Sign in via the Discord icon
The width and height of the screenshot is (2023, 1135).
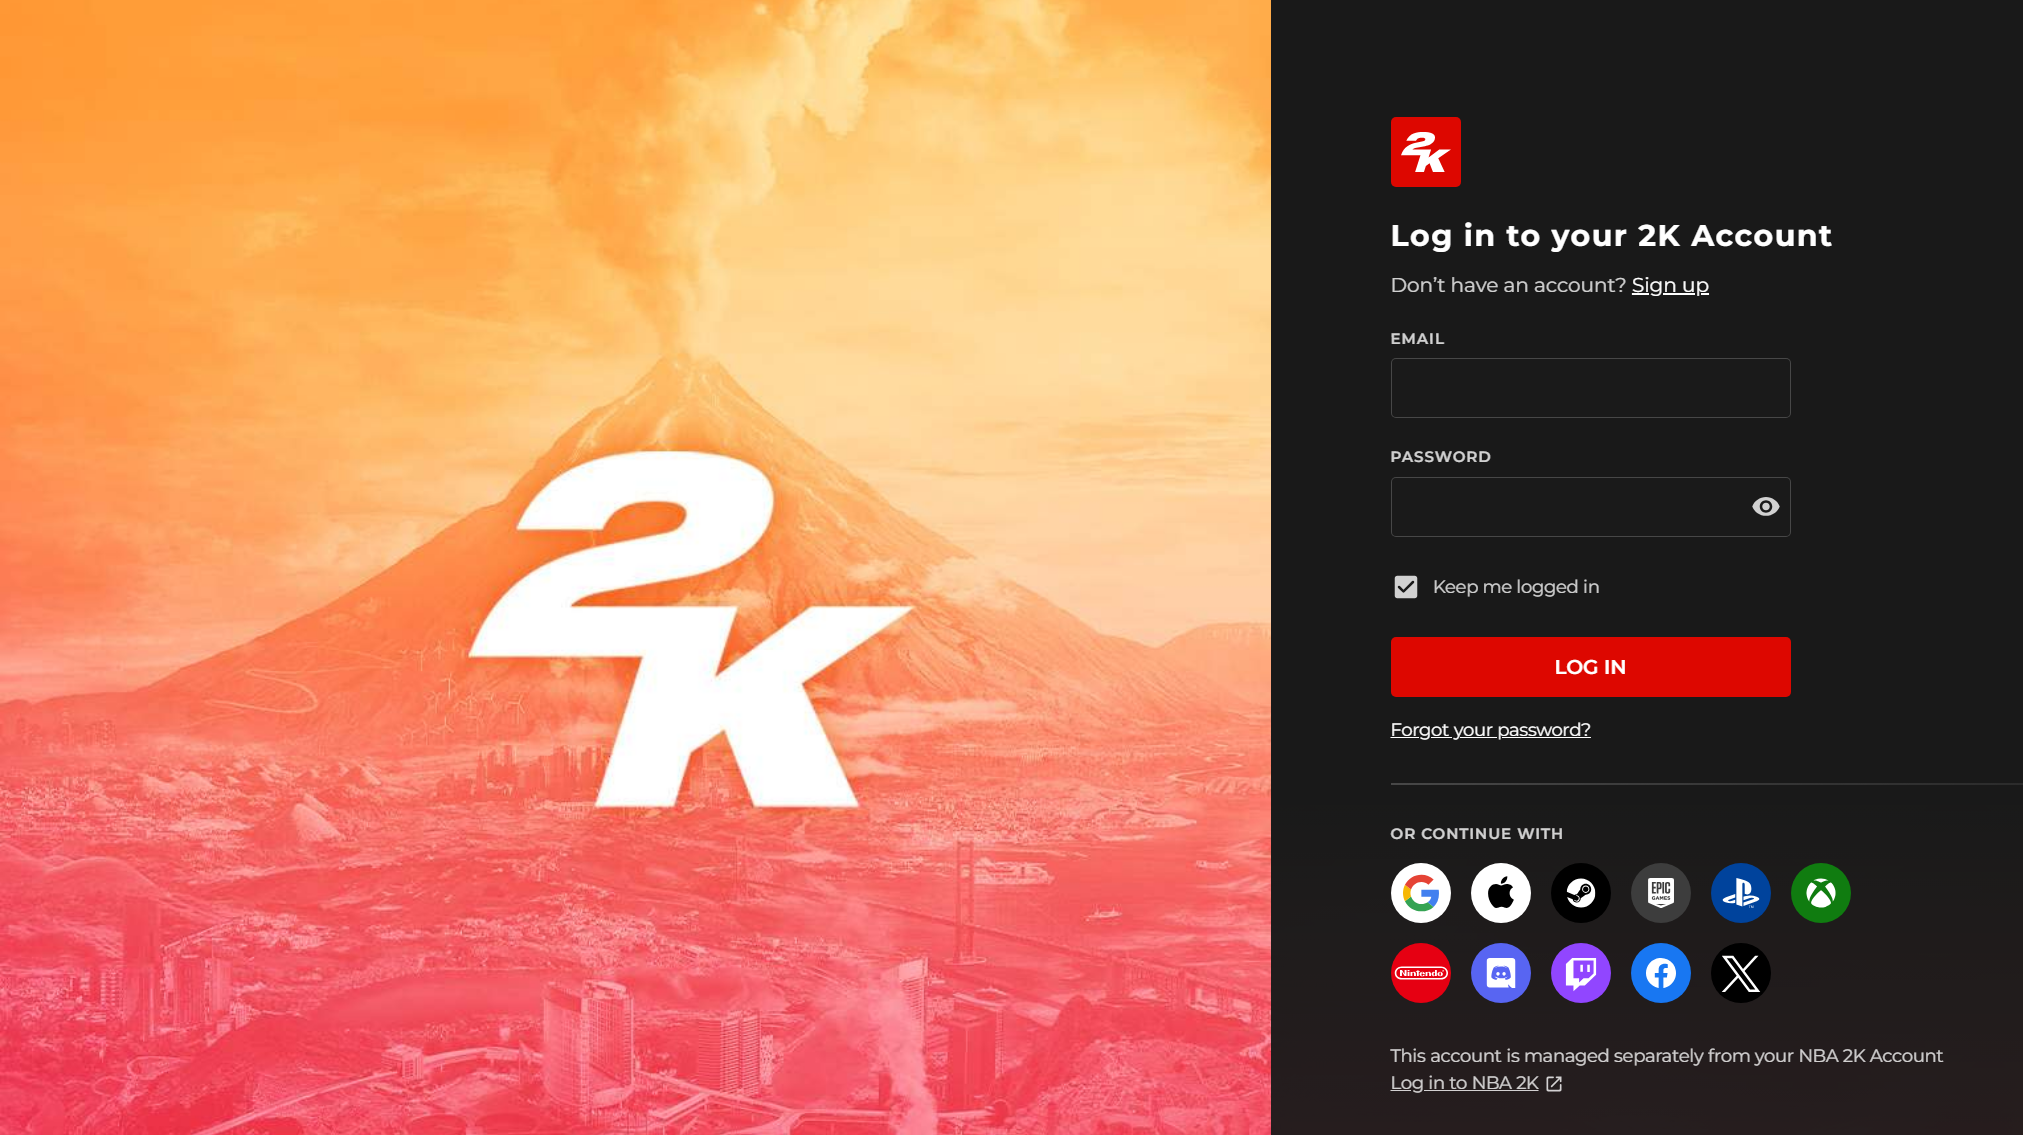[x=1500, y=973]
